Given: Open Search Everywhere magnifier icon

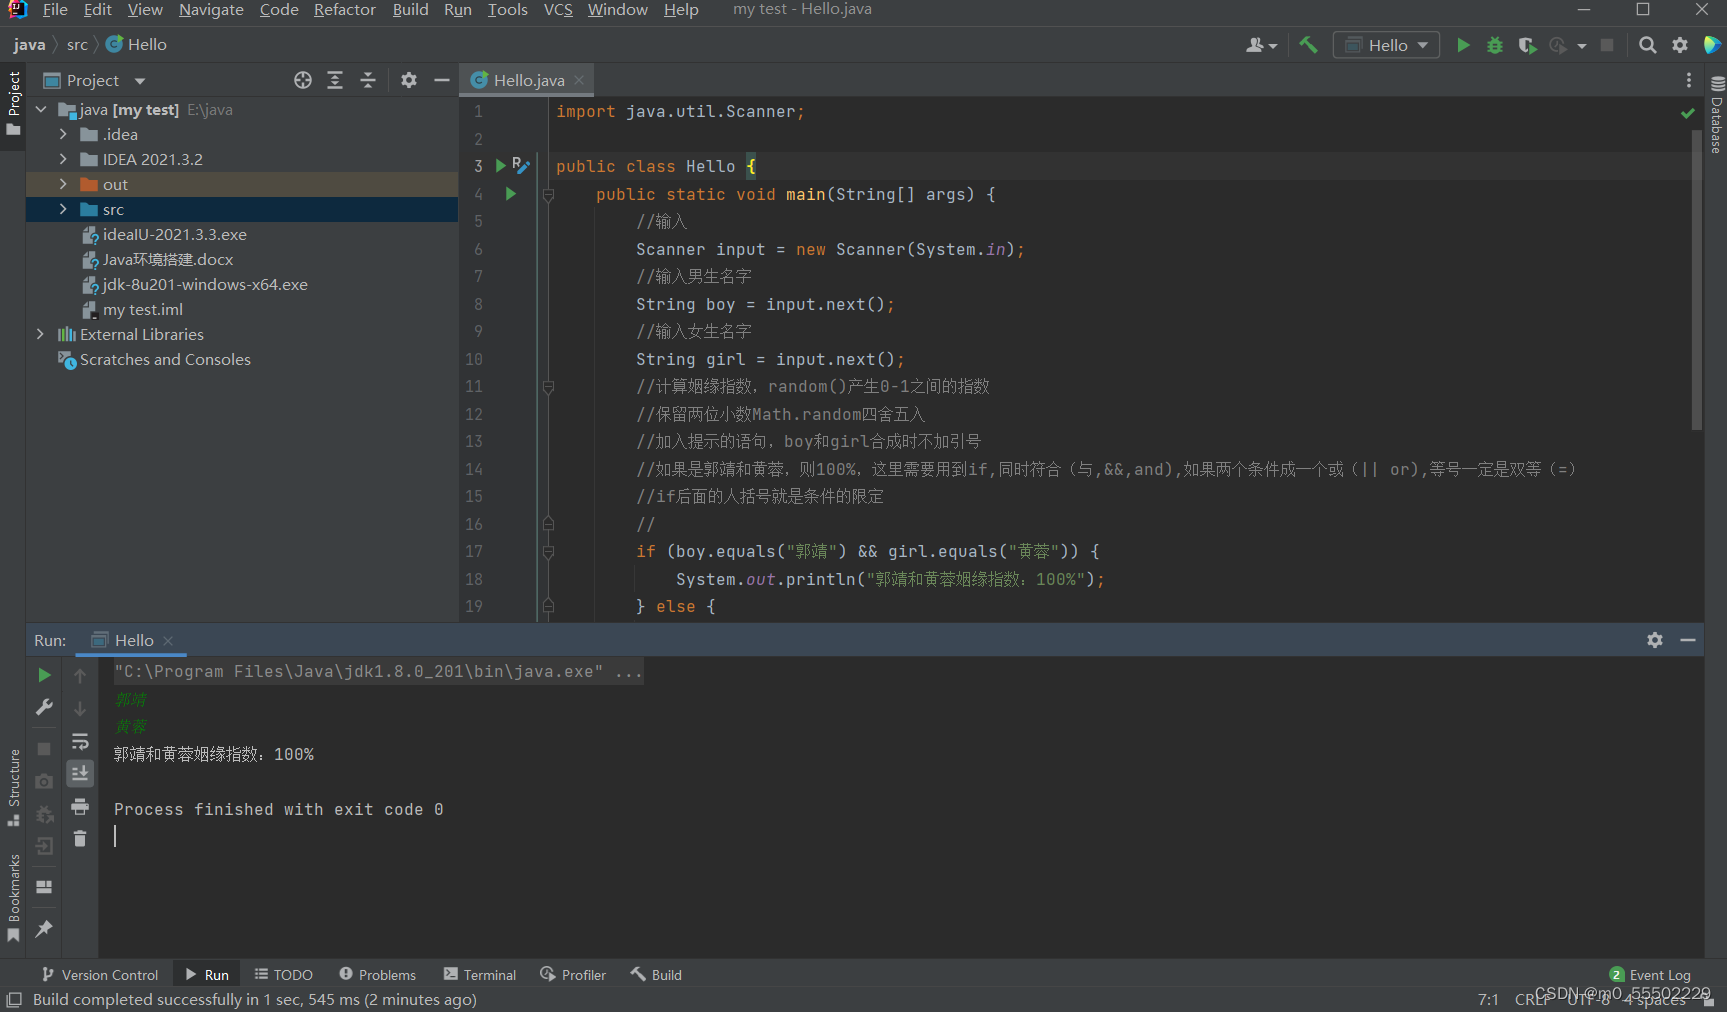Looking at the screenshot, I should [1647, 45].
